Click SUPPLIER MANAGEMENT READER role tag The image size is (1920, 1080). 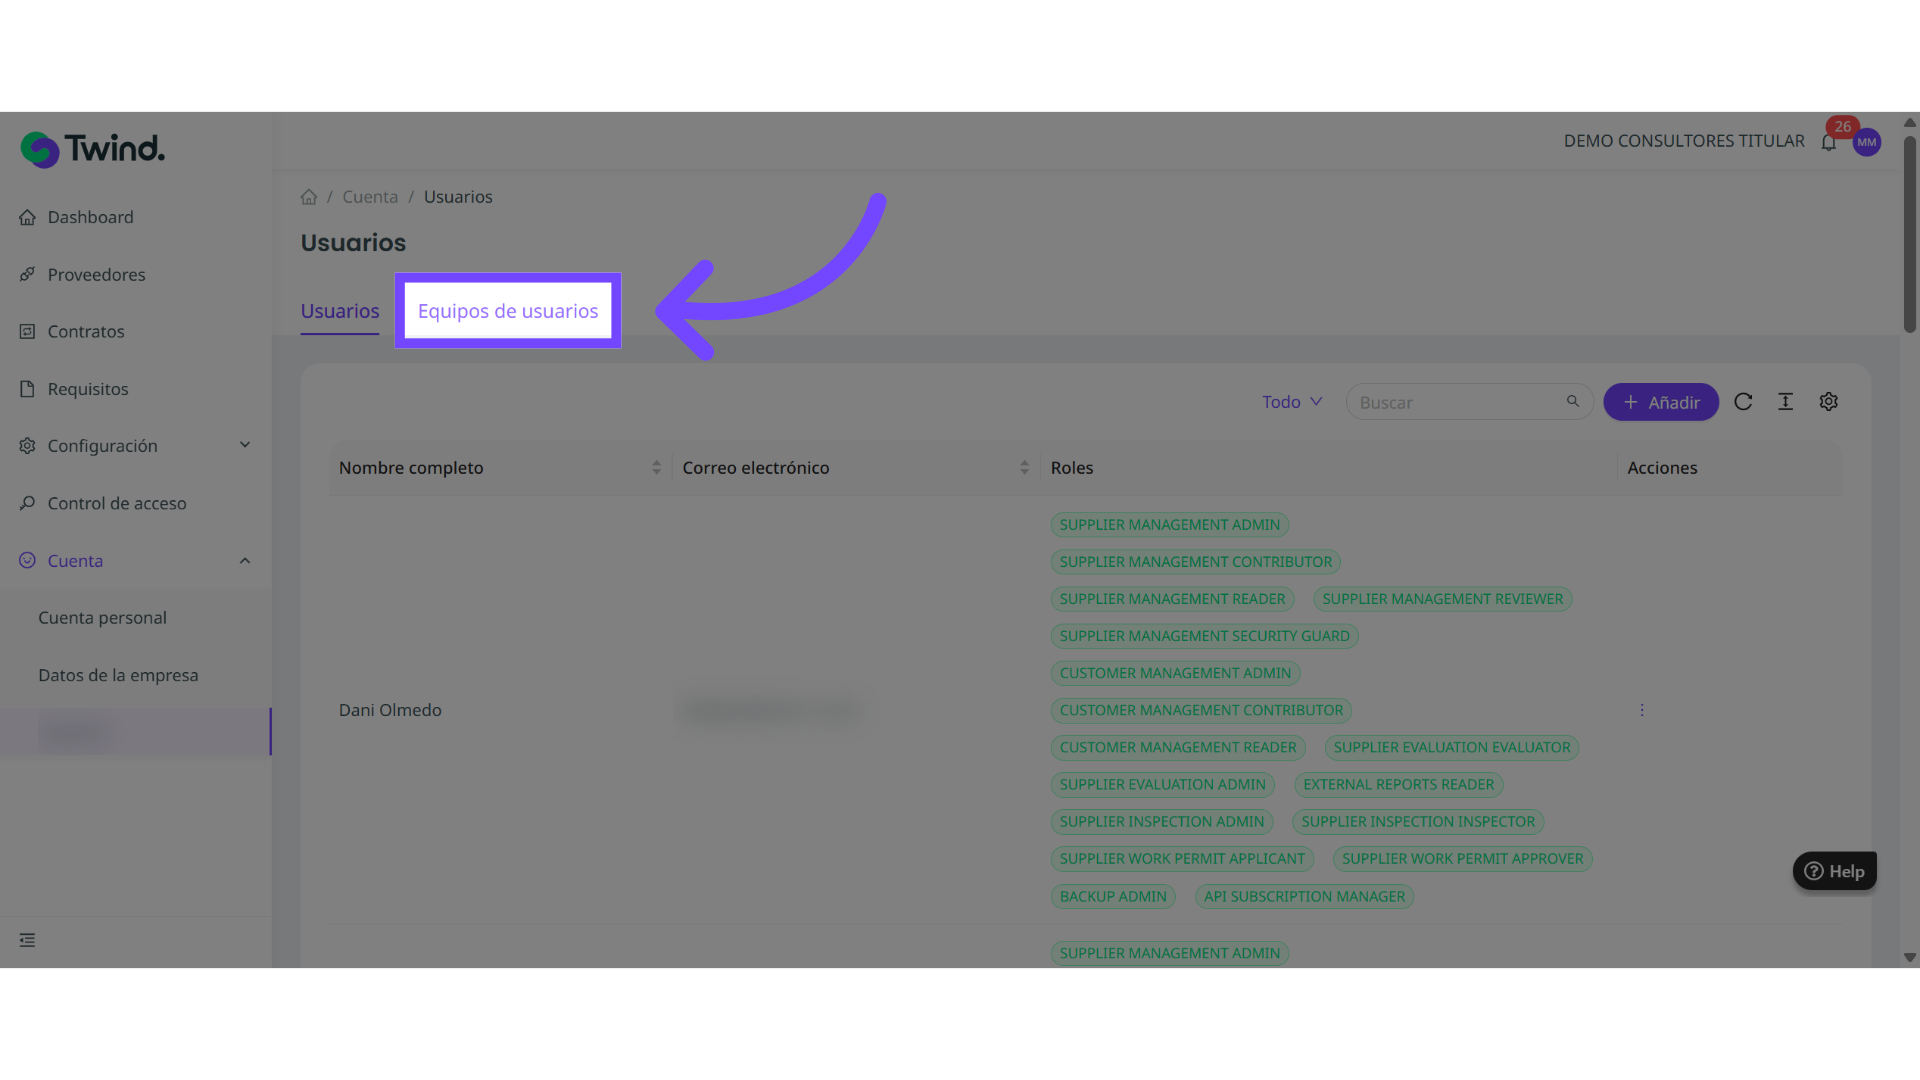click(x=1172, y=599)
